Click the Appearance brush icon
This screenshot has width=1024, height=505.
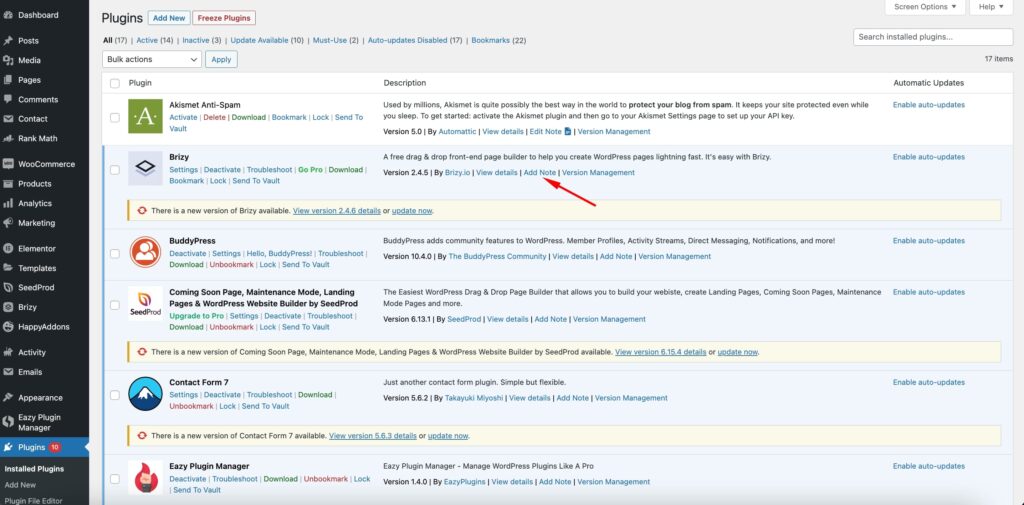click(x=8, y=397)
